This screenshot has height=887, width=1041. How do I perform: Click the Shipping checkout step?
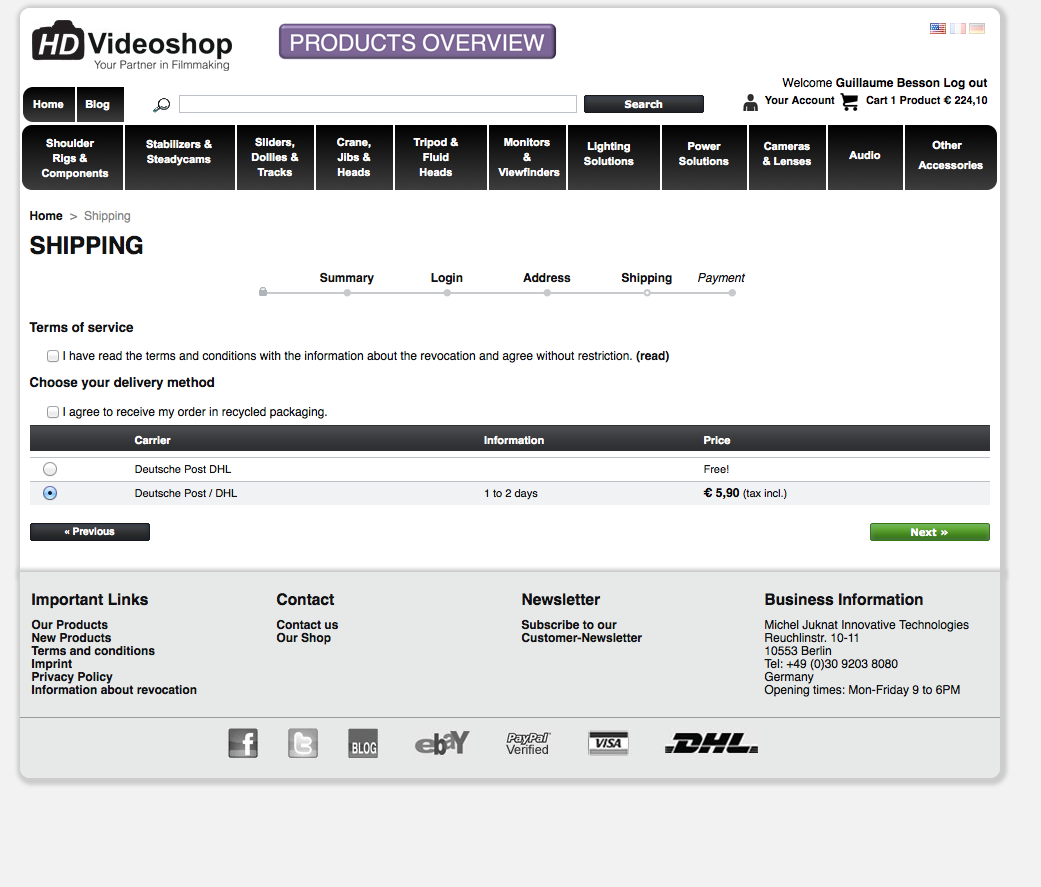click(647, 278)
